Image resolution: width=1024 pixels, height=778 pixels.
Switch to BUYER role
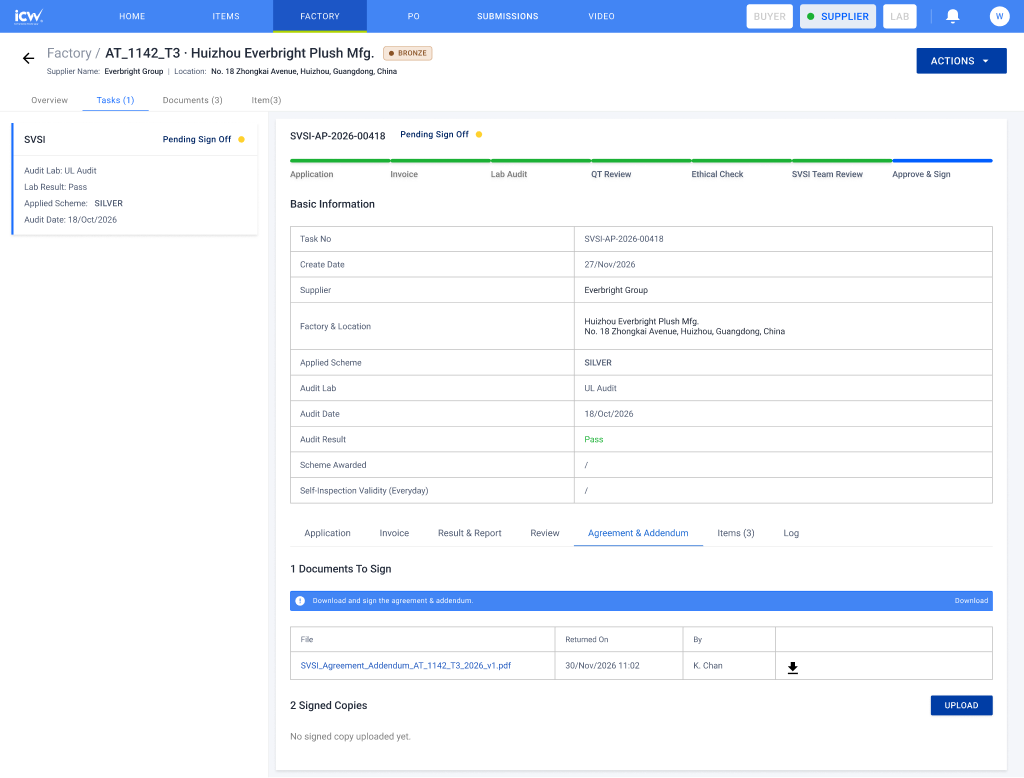[769, 16]
